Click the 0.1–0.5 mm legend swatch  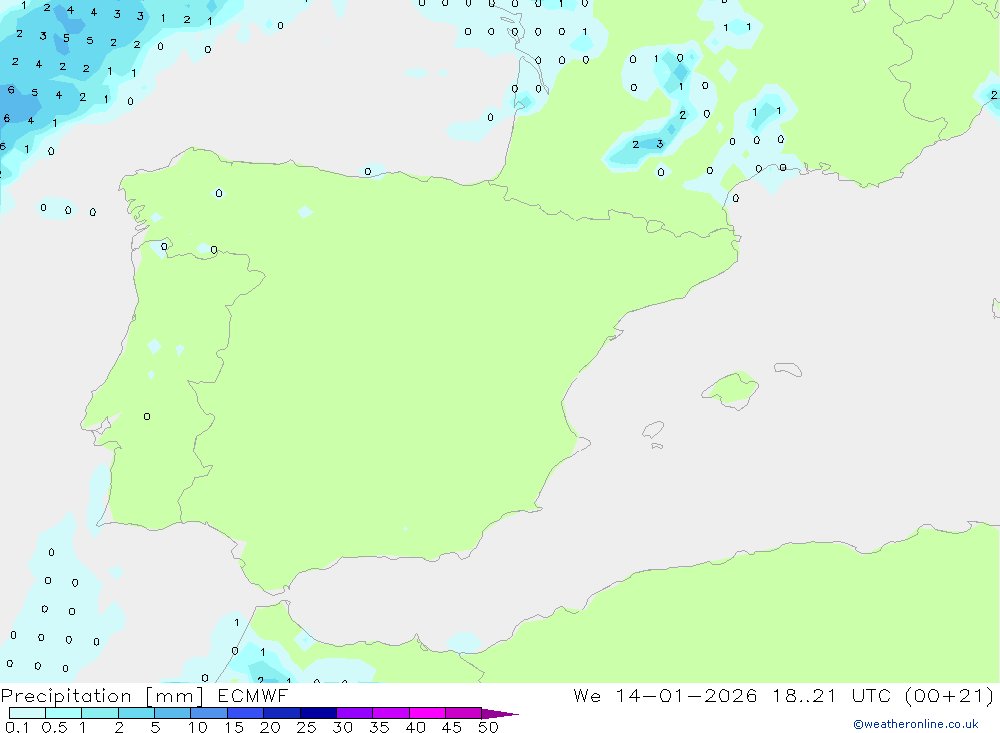pyautogui.click(x=27, y=713)
